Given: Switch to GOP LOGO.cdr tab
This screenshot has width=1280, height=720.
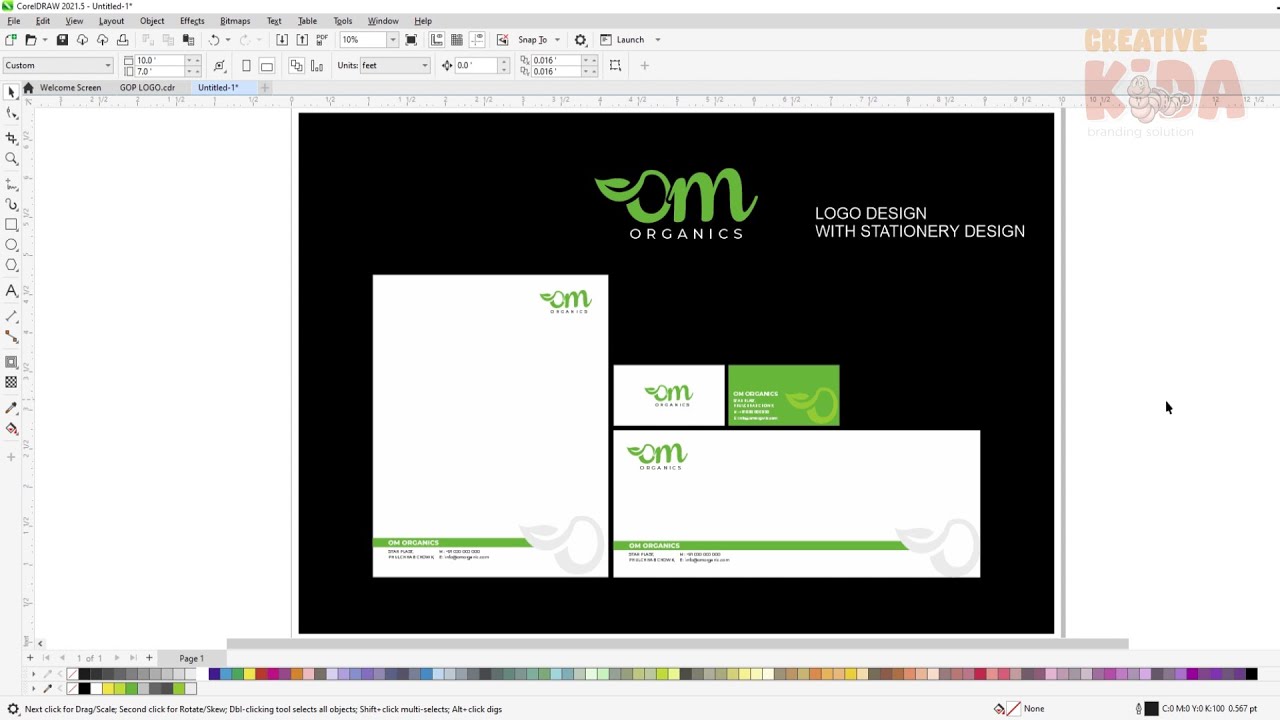Looking at the screenshot, I should pyautogui.click(x=147, y=88).
